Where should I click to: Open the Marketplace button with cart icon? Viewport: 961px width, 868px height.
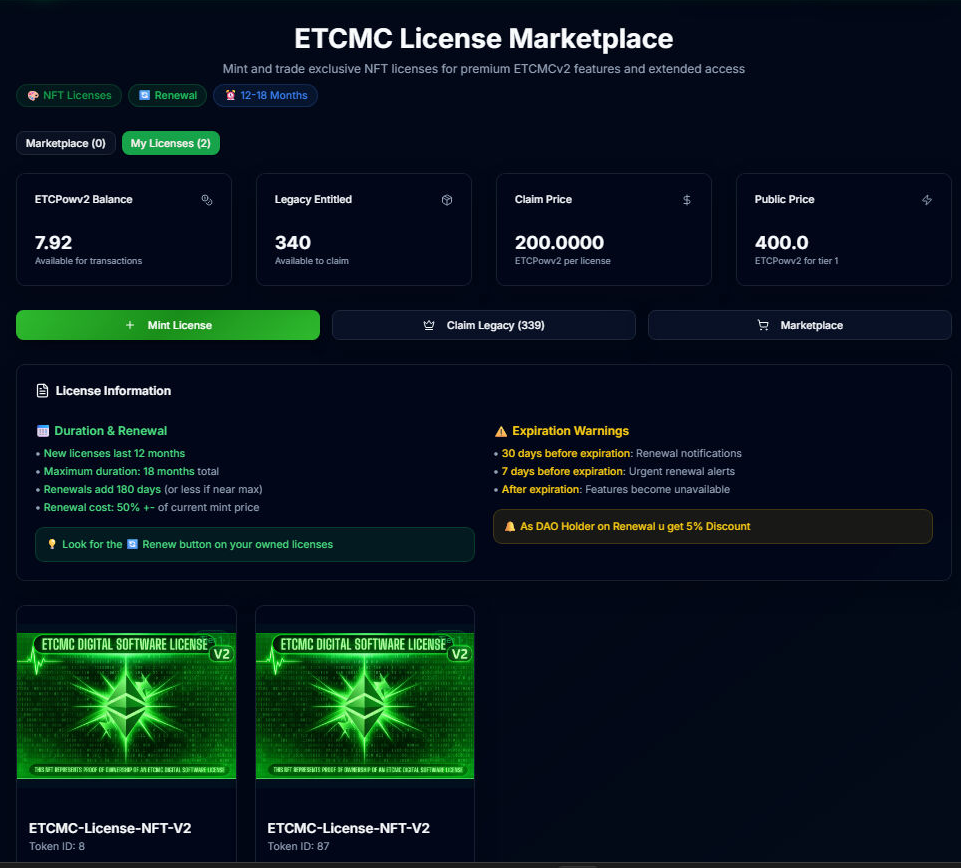click(800, 325)
